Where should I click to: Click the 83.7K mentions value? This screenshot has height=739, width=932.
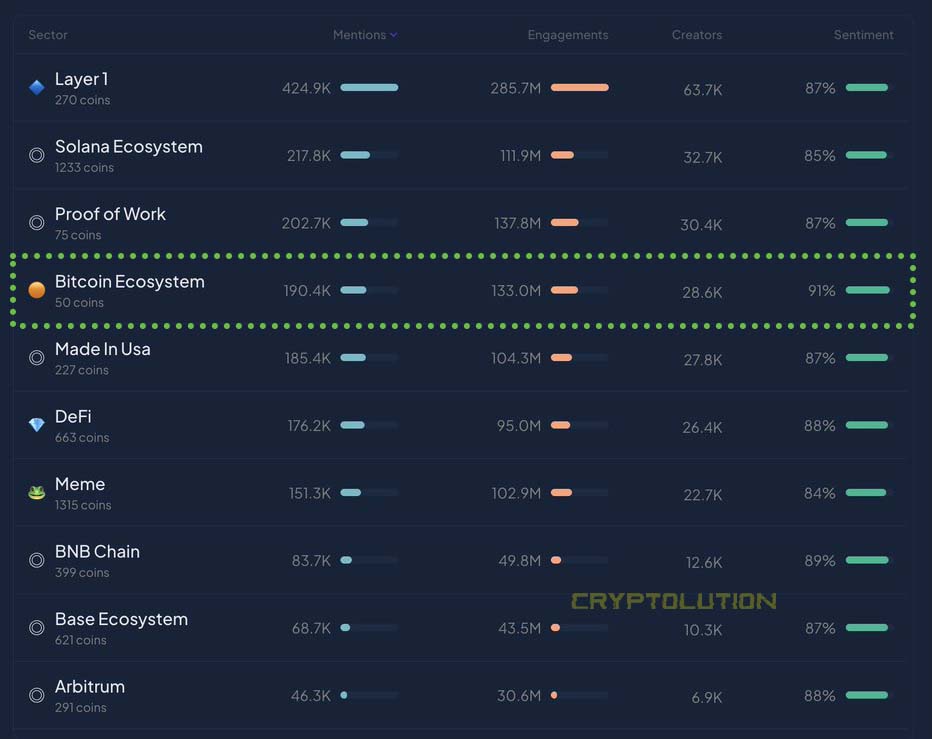pos(311,561)
